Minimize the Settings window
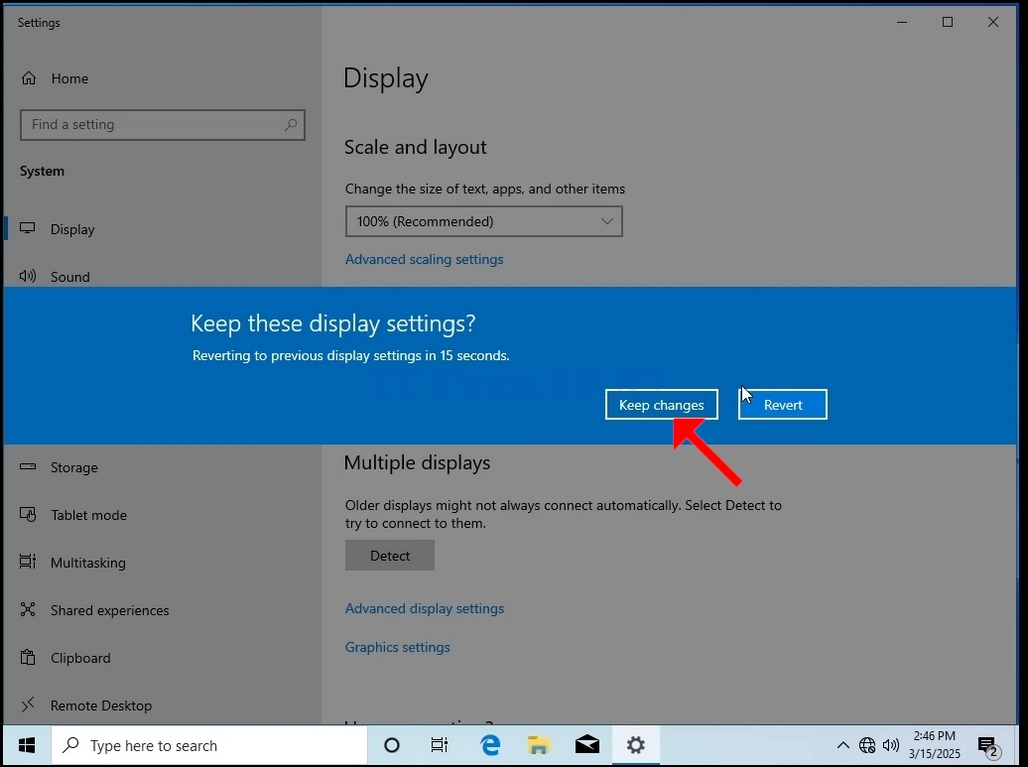The image size is (1028, 767). tap(902, 22)
